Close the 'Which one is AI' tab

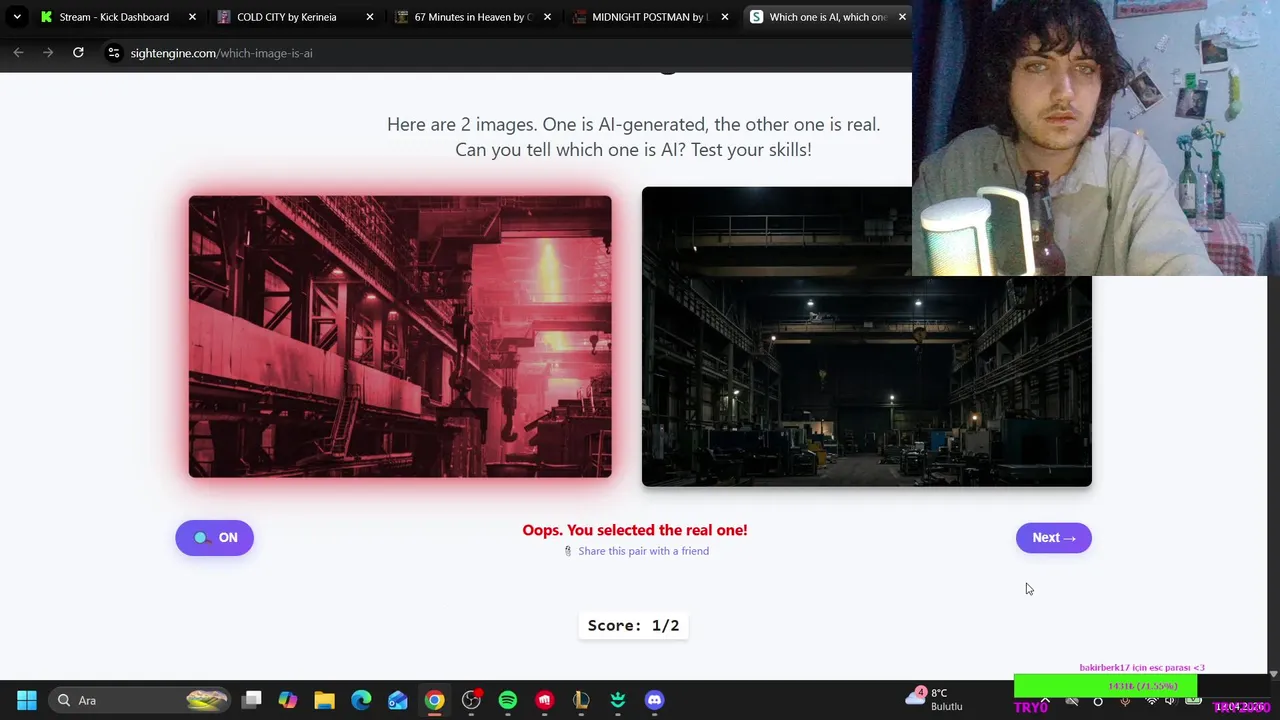point(902,17)
